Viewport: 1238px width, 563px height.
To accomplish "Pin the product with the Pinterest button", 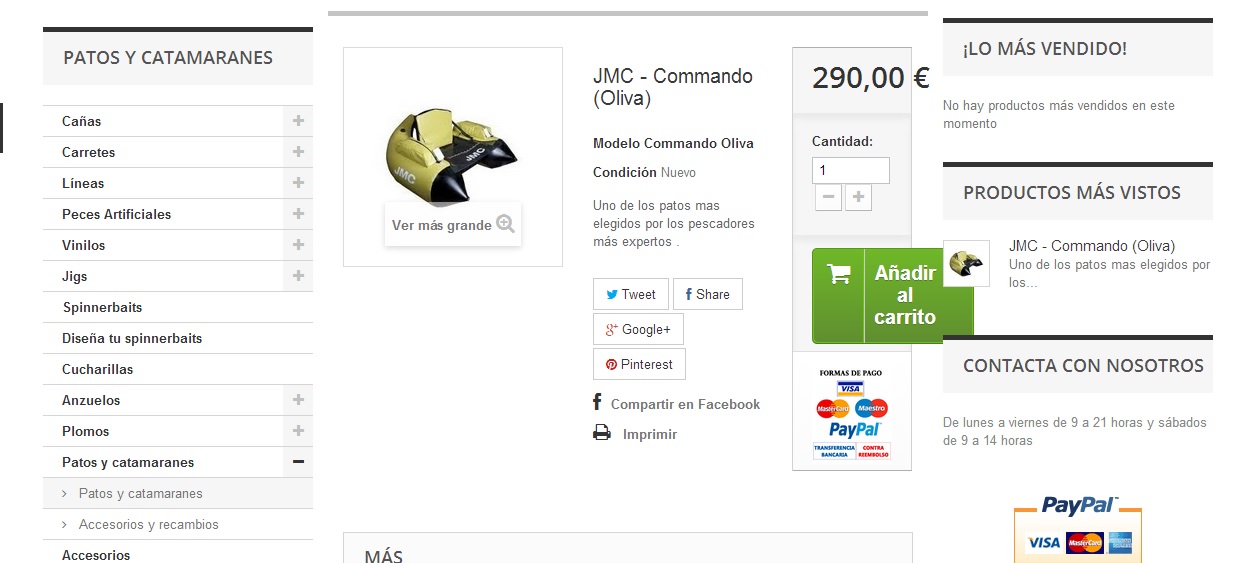I will point(639,364).
